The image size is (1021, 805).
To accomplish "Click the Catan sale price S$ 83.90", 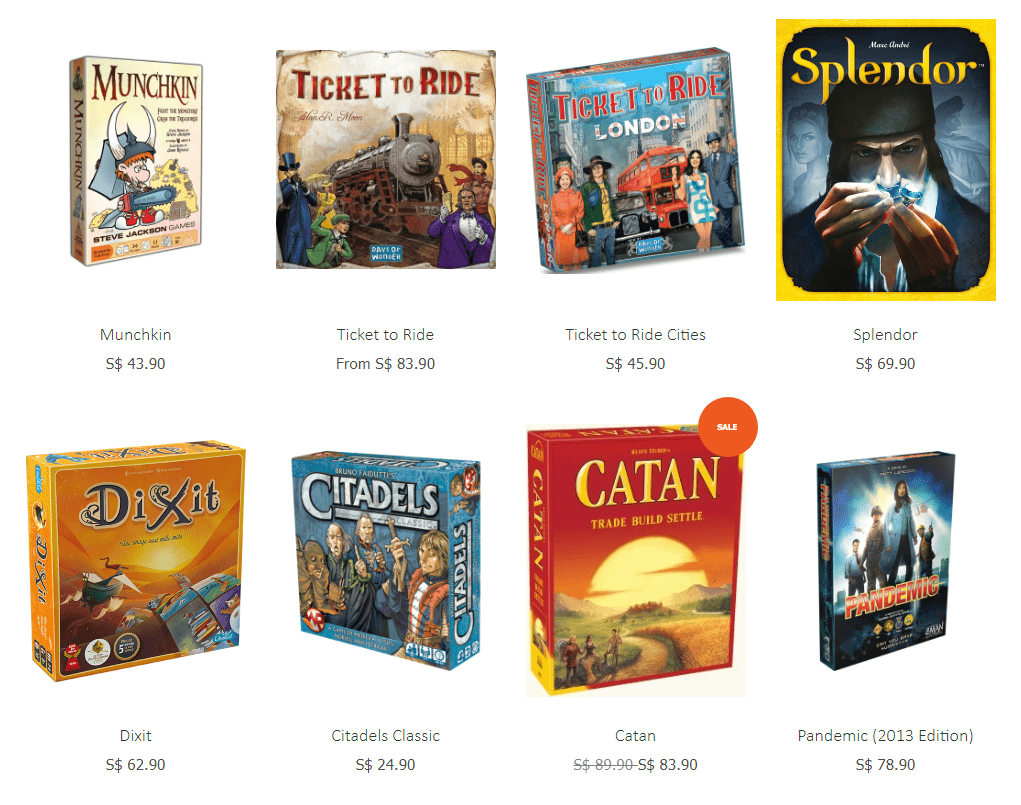I will coord(667,765).
